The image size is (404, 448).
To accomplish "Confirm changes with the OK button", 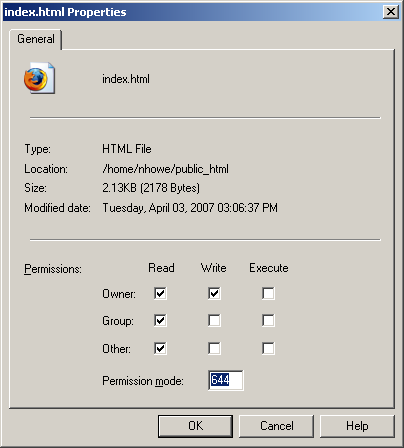I will pyautogui.click(x=195, y=426).
